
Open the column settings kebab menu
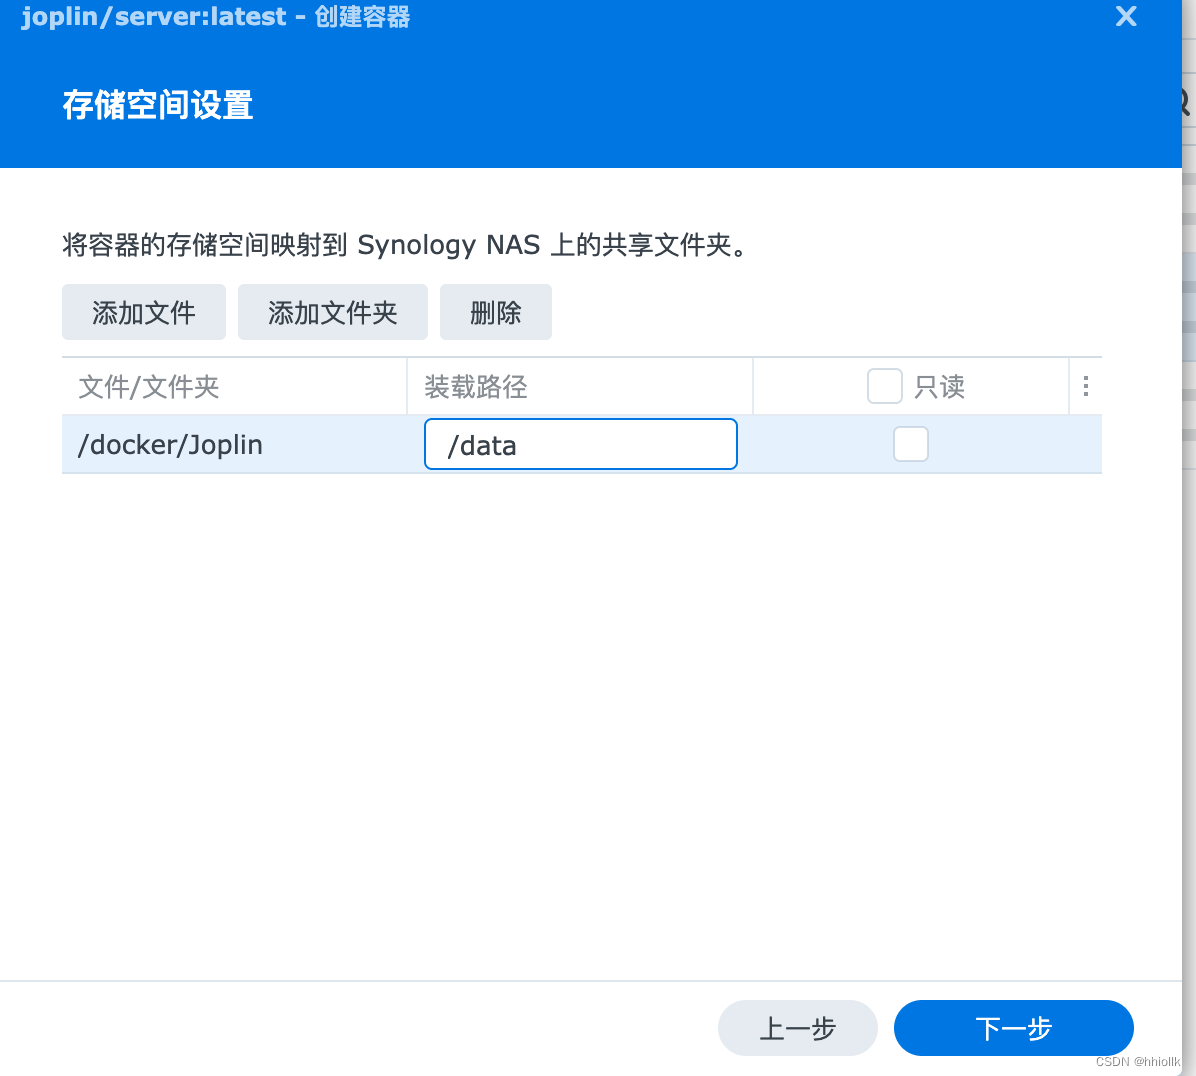[x=1086, y=386]
